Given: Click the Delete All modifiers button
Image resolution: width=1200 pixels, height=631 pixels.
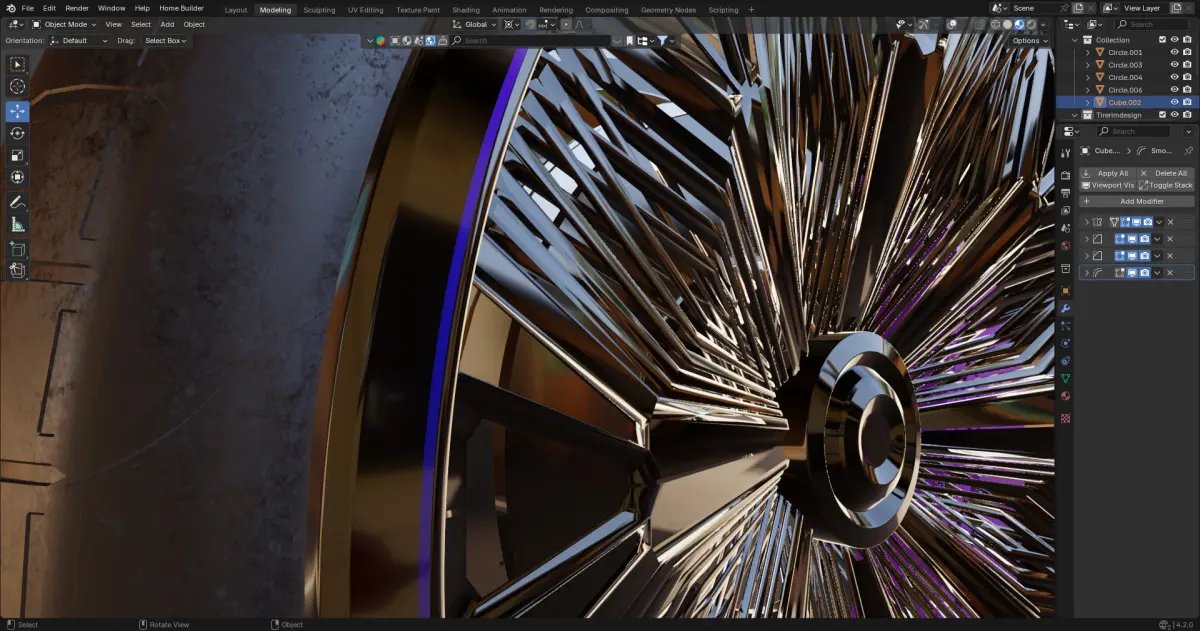Looking at the screenshot, I should point(1166,173).
